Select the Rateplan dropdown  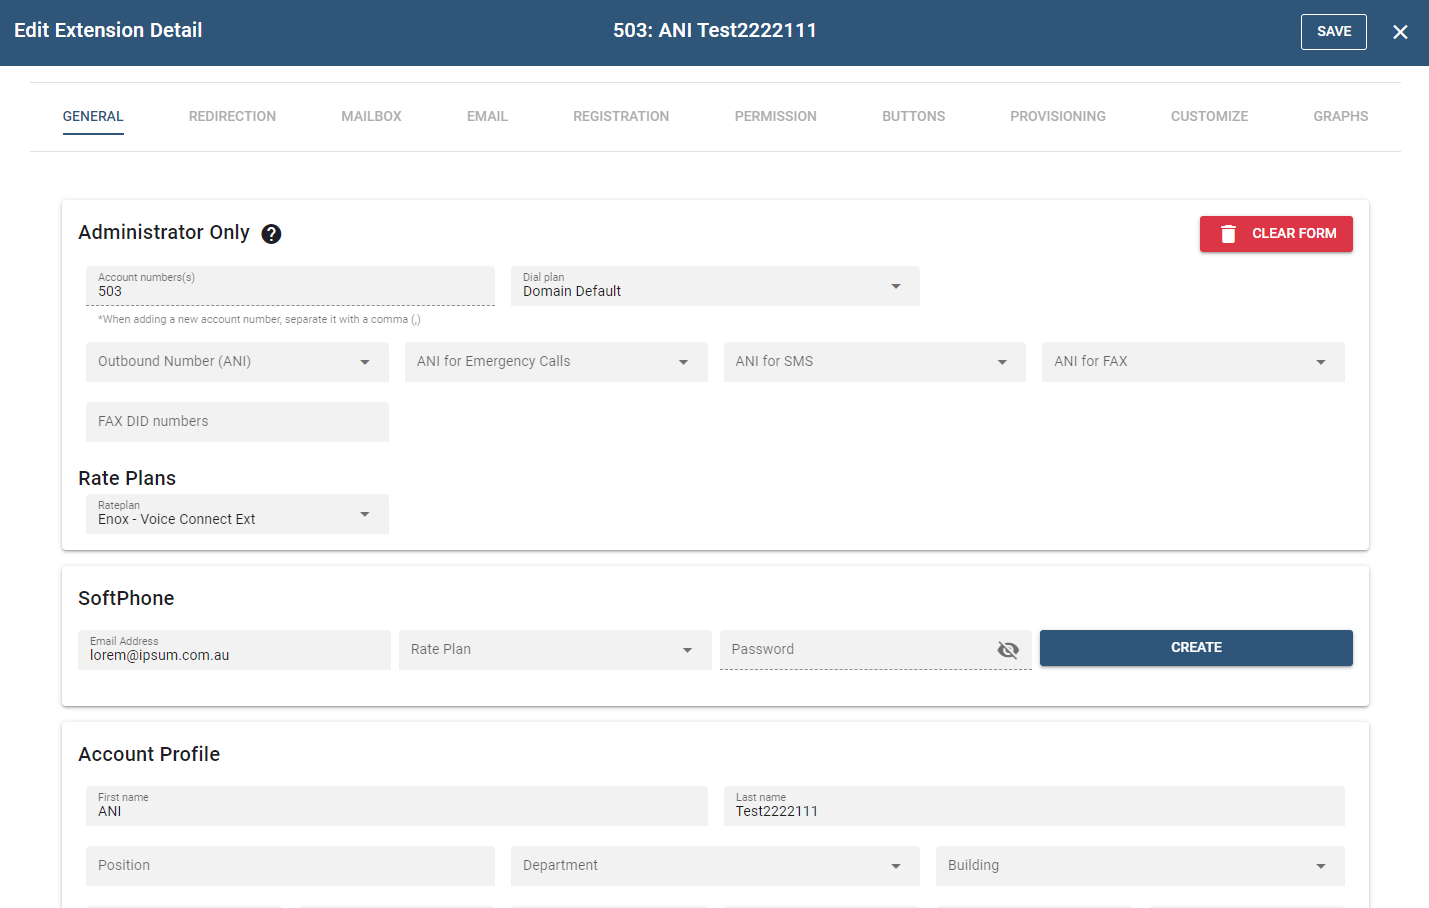237,514
